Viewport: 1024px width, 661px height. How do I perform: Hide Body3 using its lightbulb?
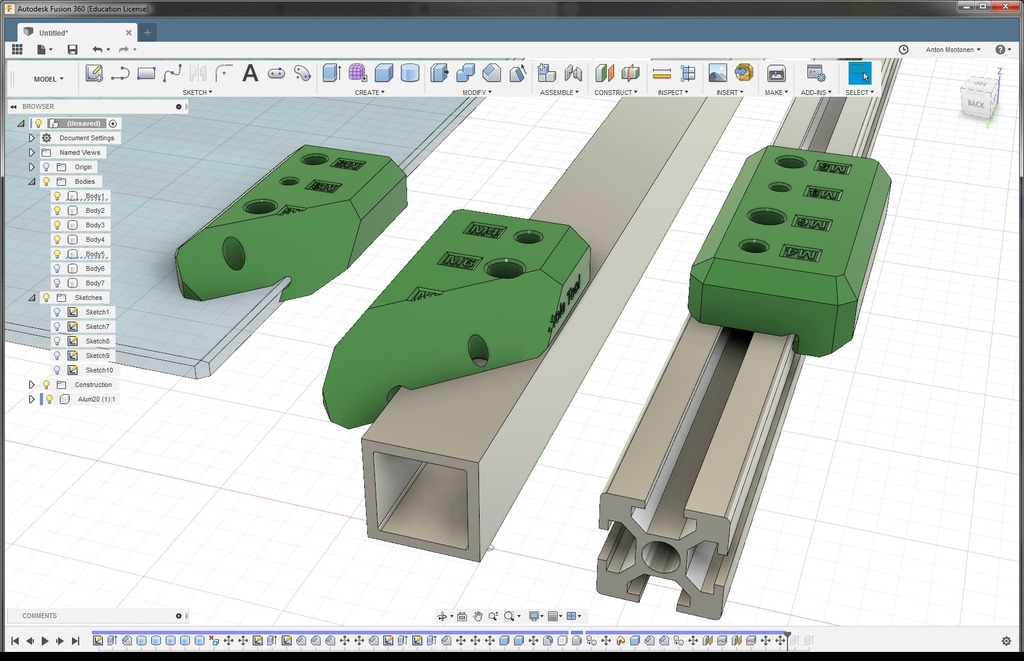coord(57,225)
